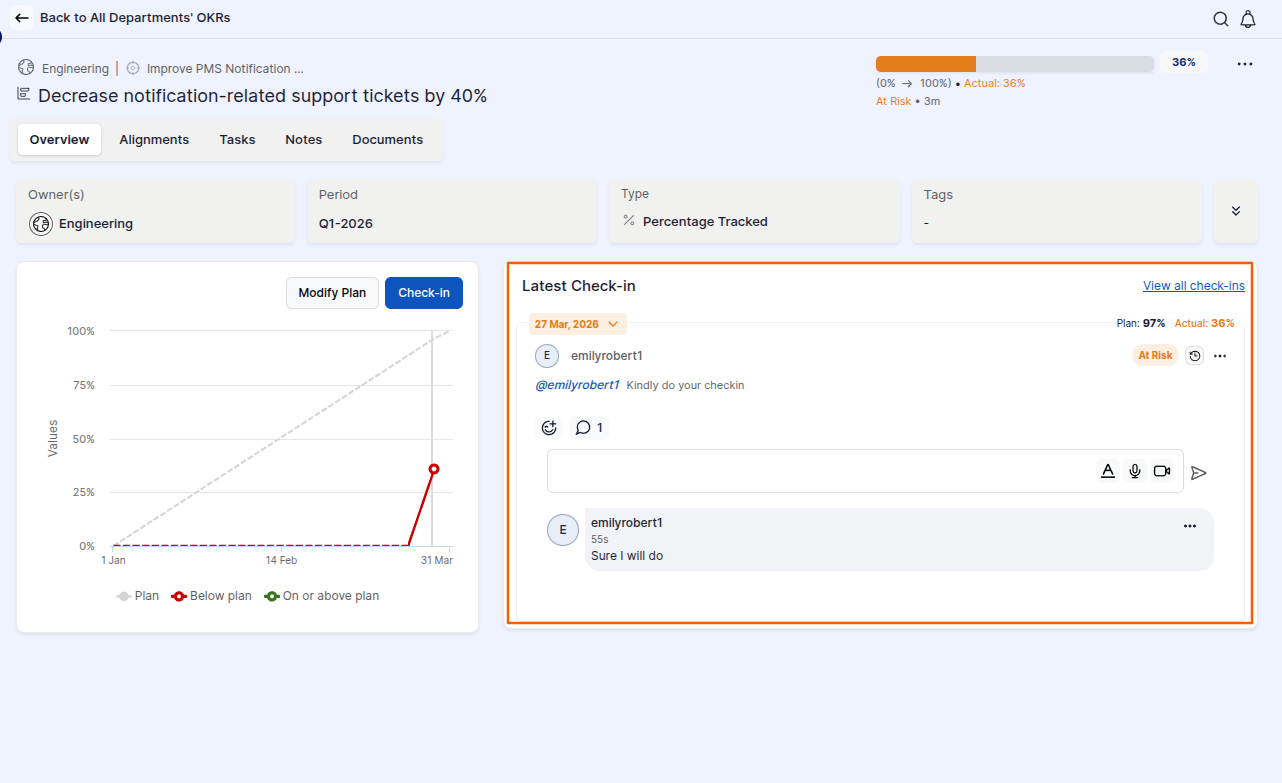Click the red data point on chart
Screen dimensions: 1282x783
tap(434, 469)
